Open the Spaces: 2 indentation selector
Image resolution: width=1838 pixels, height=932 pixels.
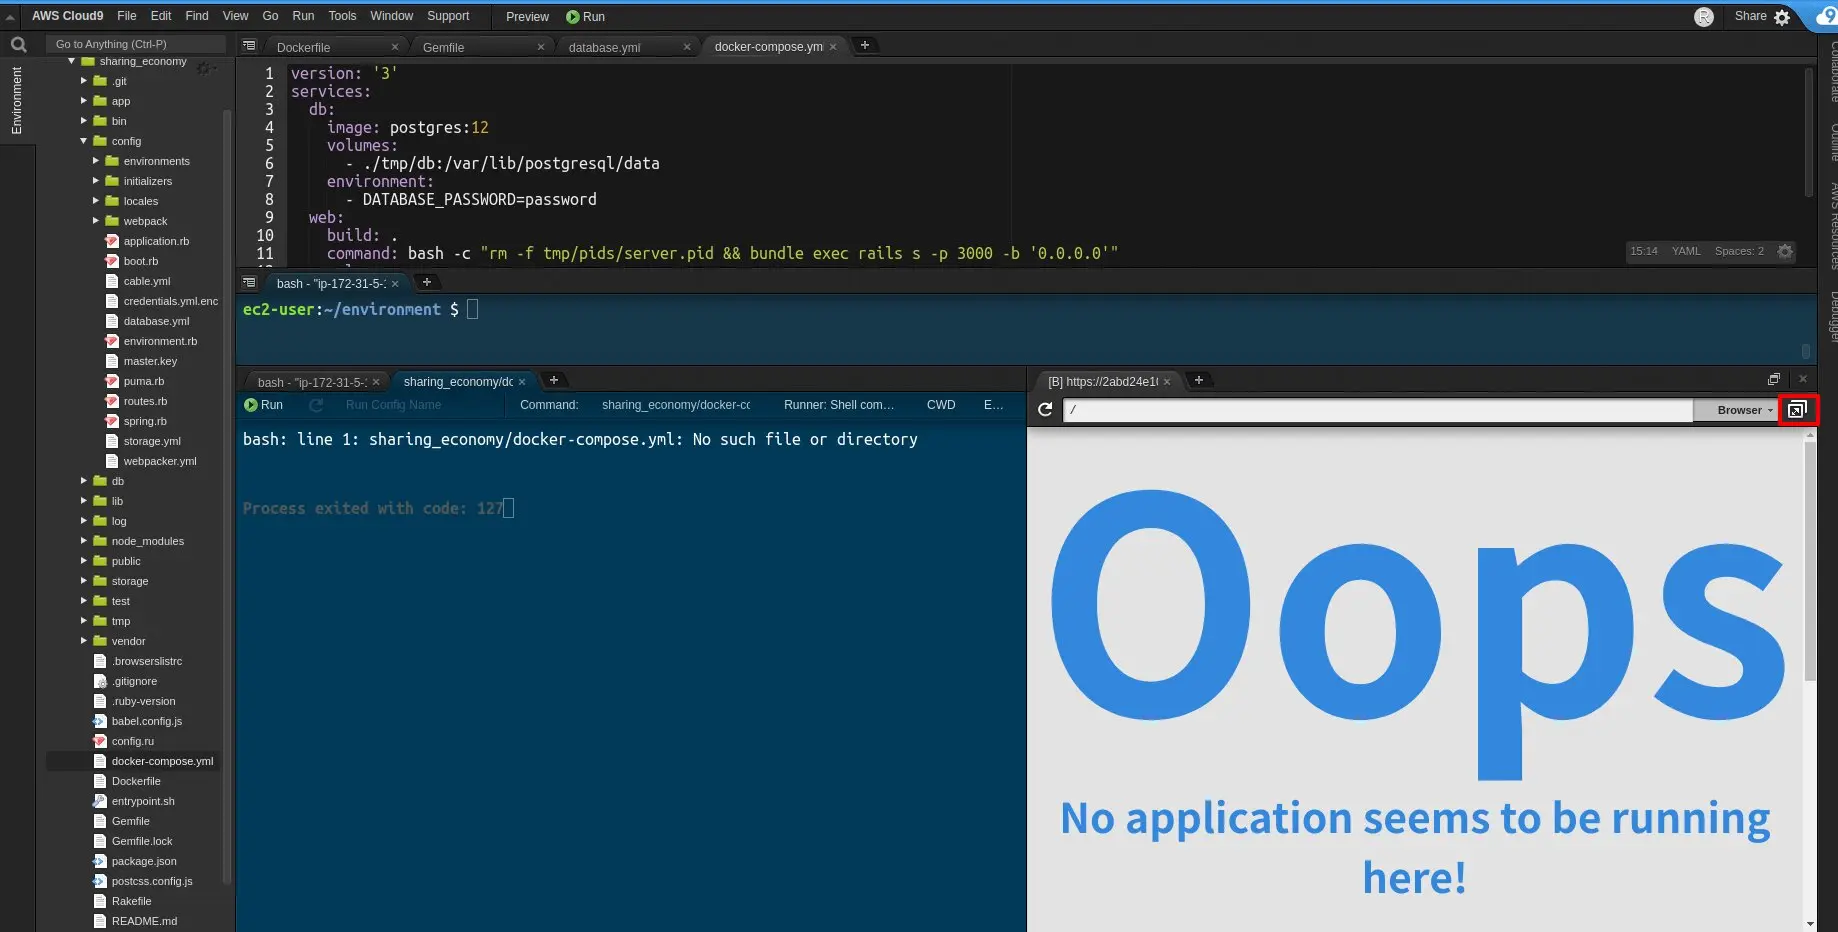pyautogui.click(x=1739, y=251)
